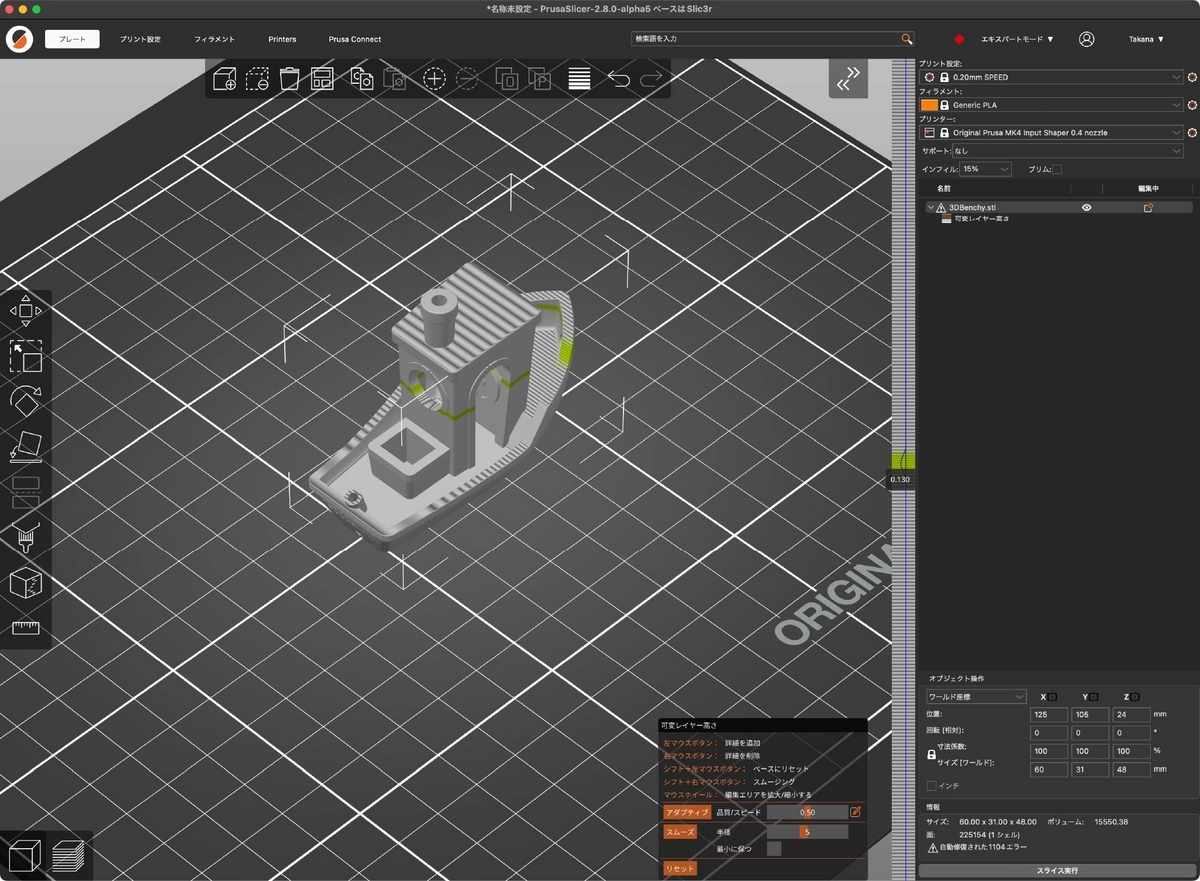
Task: Click the Paste toolbar icon
Action: pyautogui.click(x=394, y=79)
